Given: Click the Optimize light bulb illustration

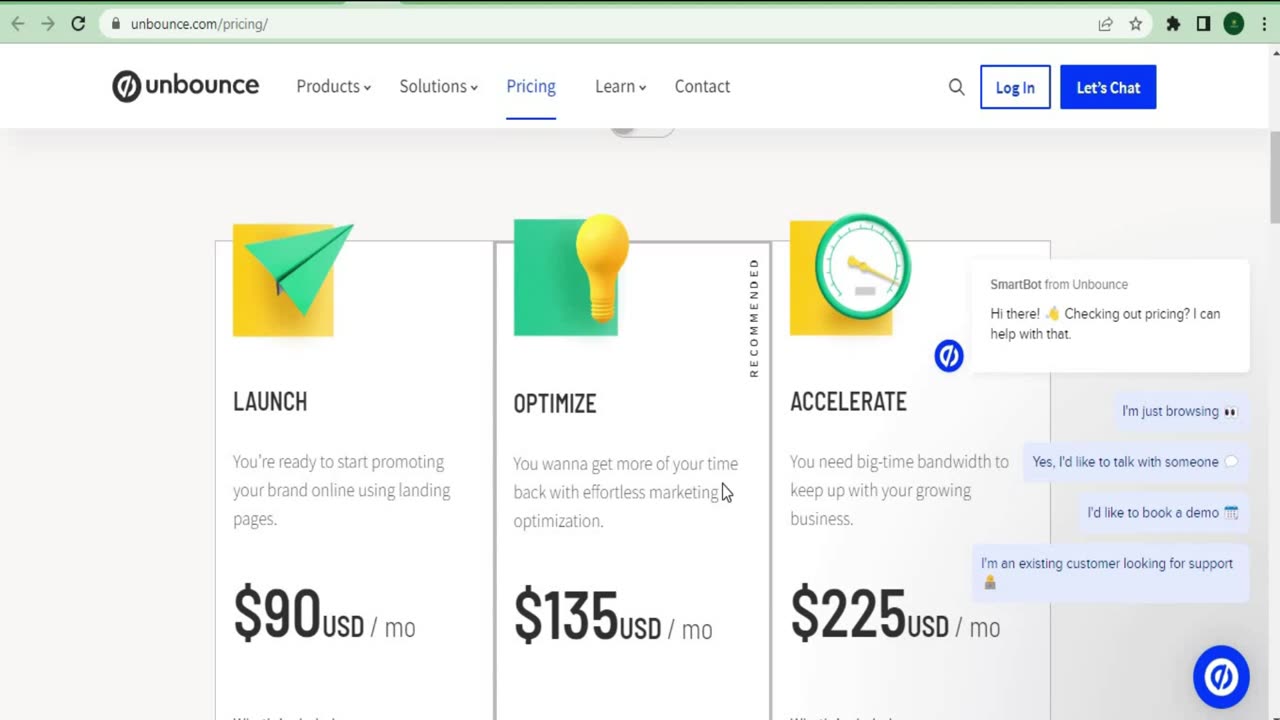Looking at the screenshot, I should click(x=572, y=275).
